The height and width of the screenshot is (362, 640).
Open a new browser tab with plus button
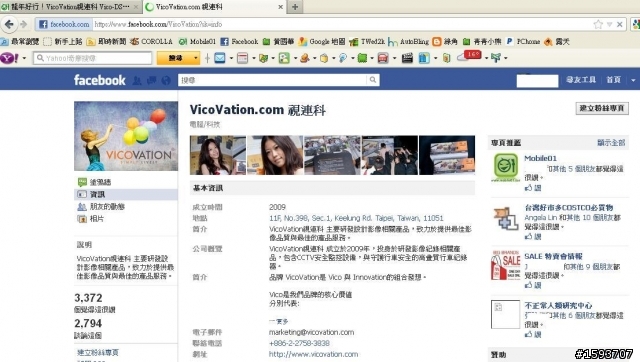tap(295, 7)
